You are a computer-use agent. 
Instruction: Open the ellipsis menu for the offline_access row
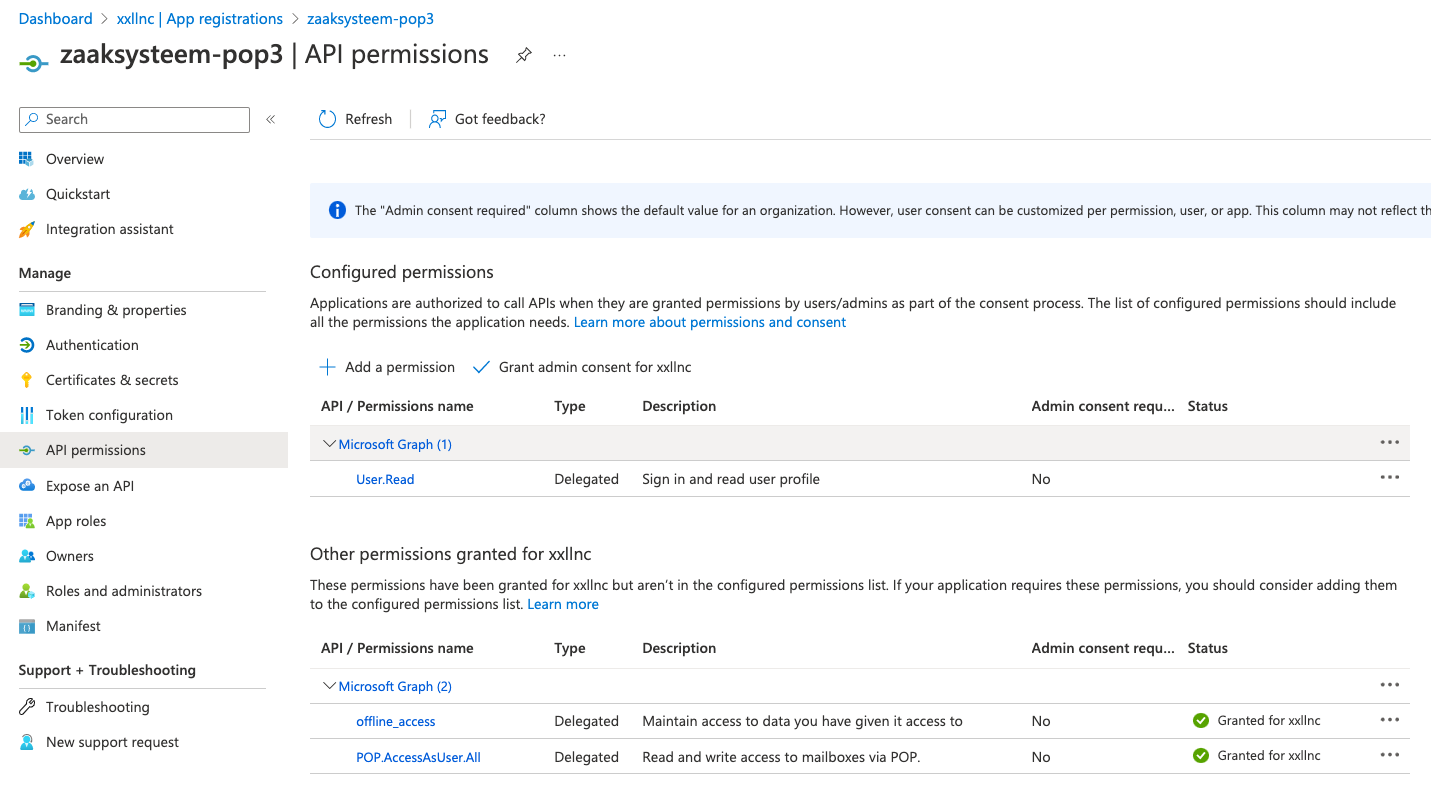point(1389,720)
